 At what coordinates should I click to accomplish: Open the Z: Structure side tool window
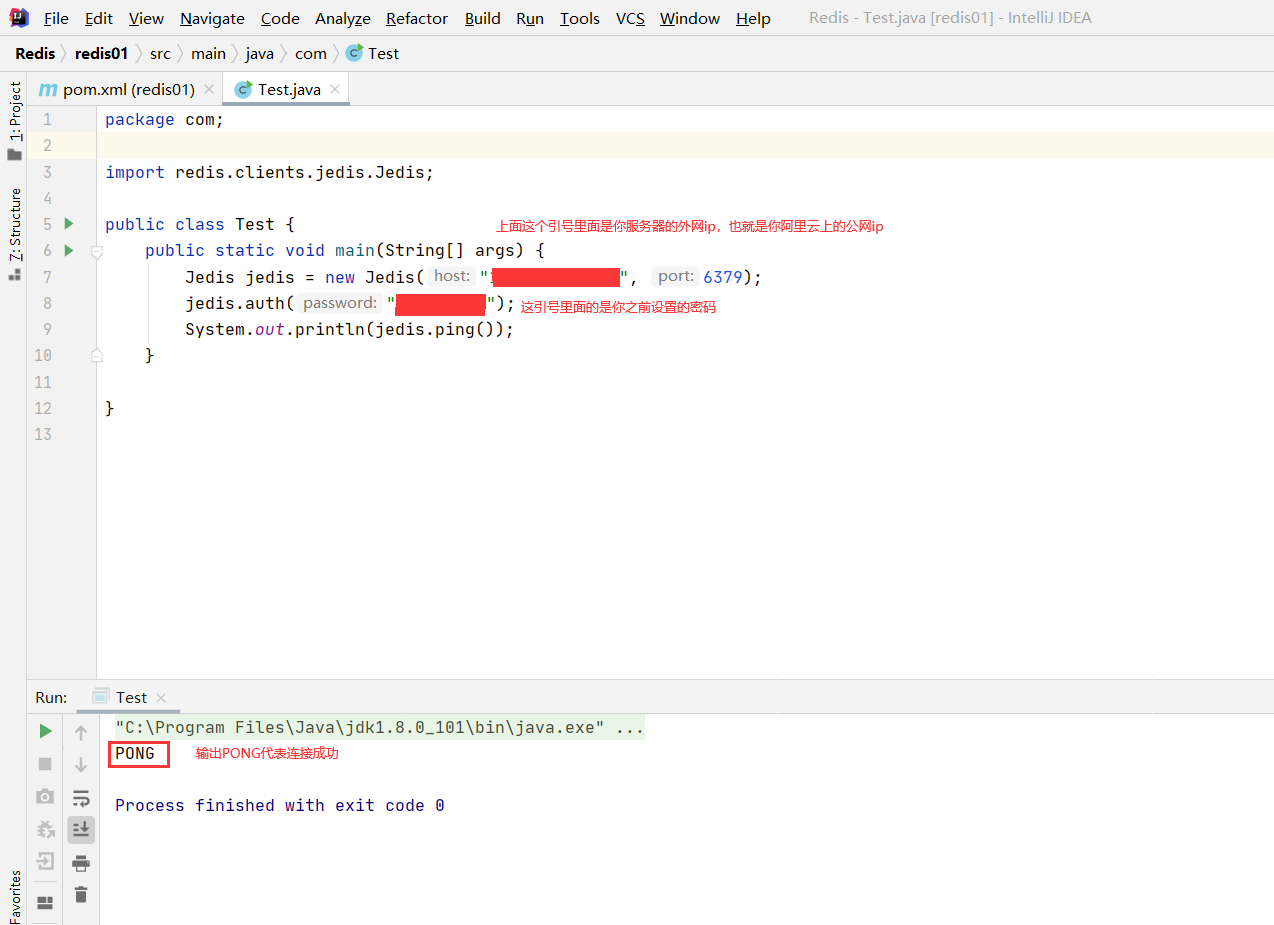[x=15, y=225]
